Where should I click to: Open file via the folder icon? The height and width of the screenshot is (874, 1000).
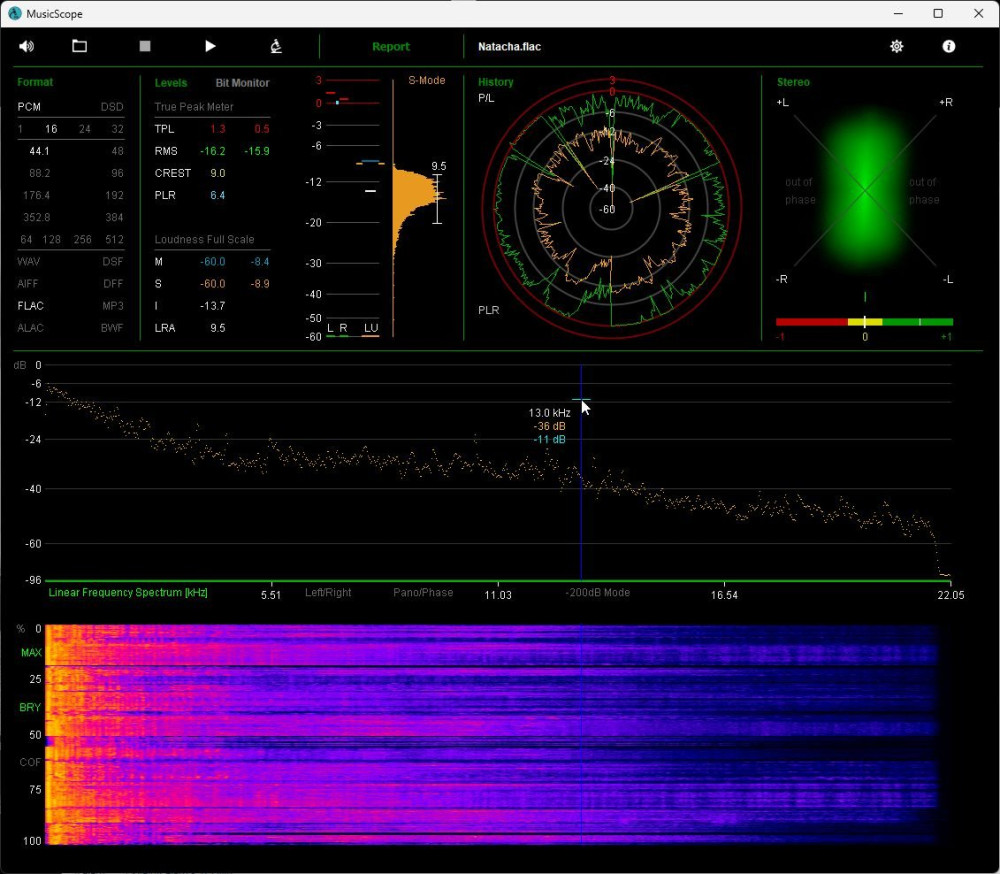coord(79,46)
